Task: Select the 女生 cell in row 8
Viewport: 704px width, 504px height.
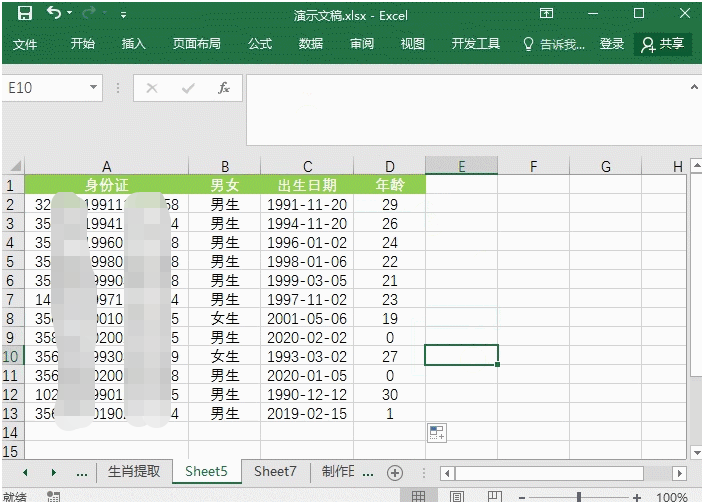Action: coord(224,319)
